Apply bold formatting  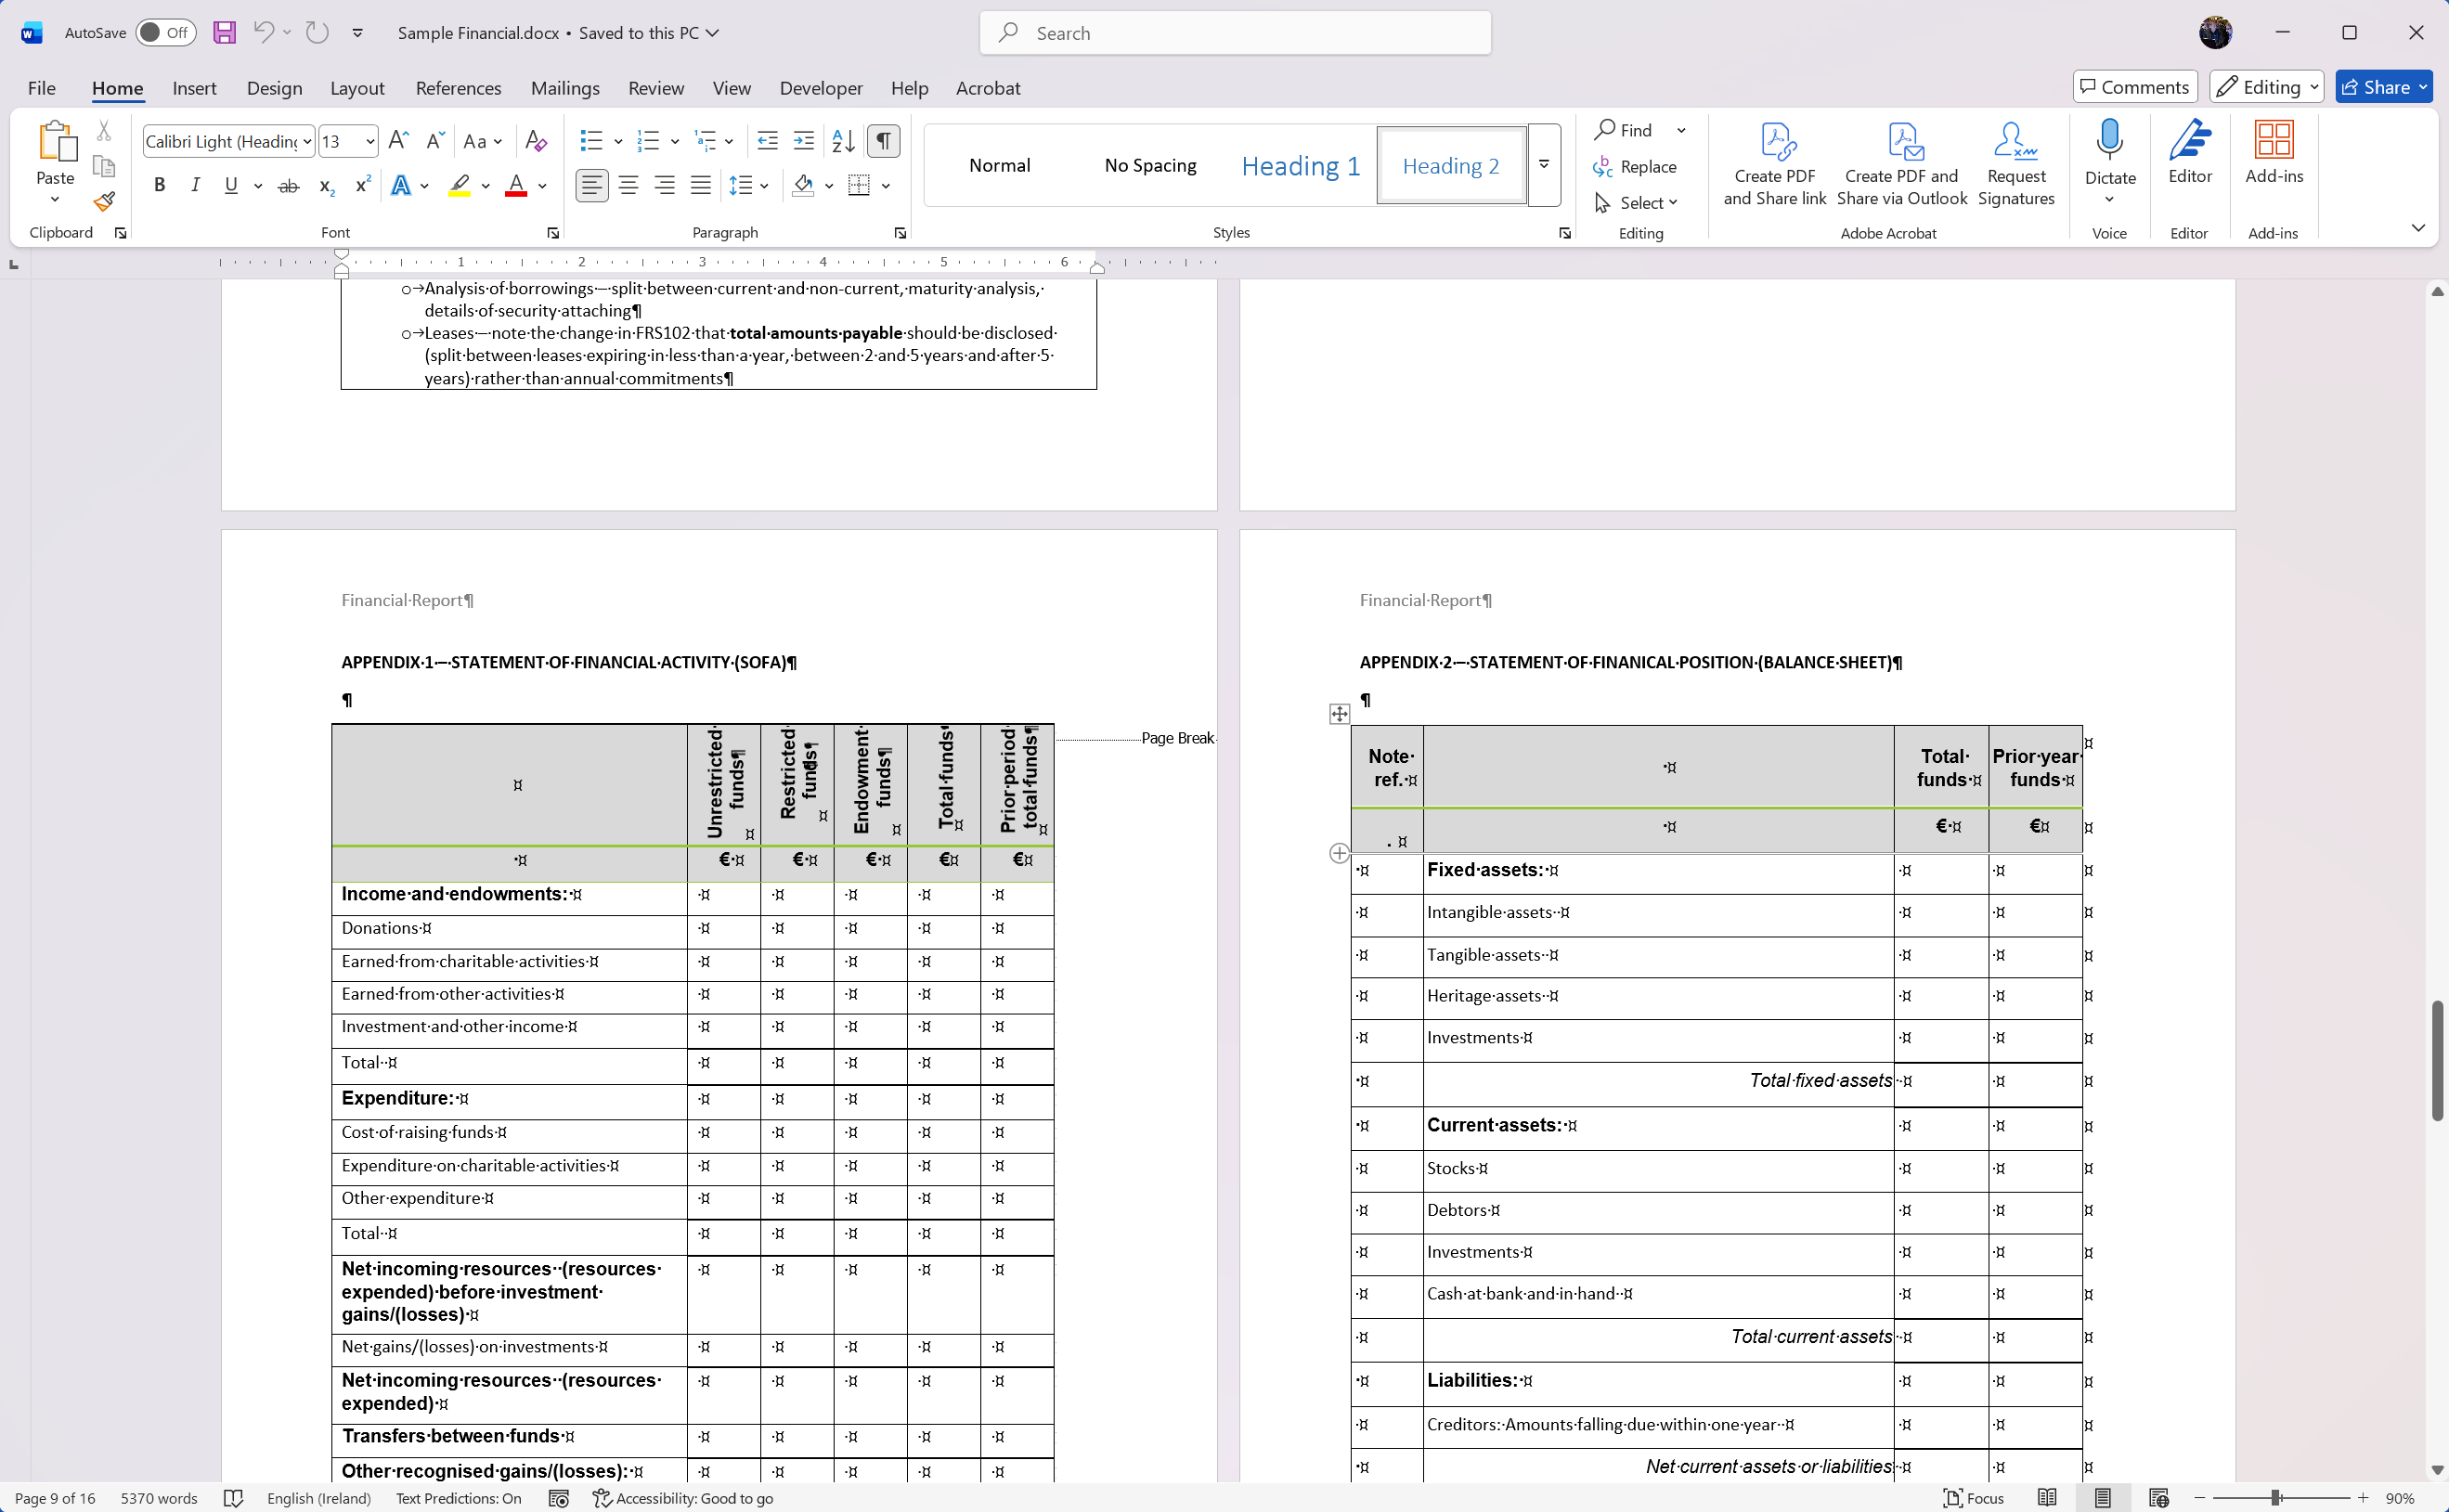coord(159,185)
